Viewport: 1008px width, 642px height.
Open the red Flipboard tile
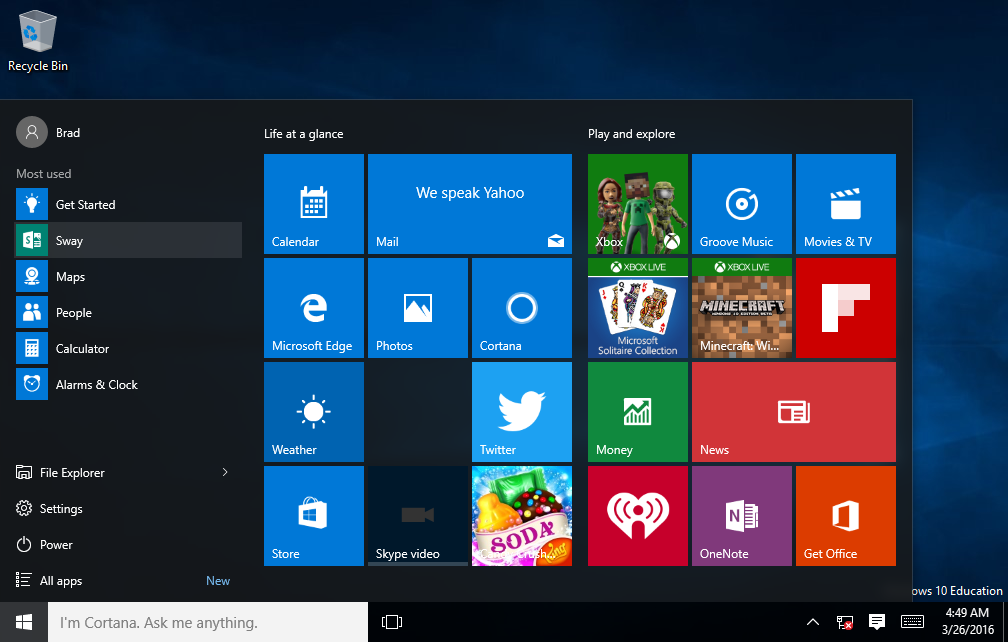846,308
